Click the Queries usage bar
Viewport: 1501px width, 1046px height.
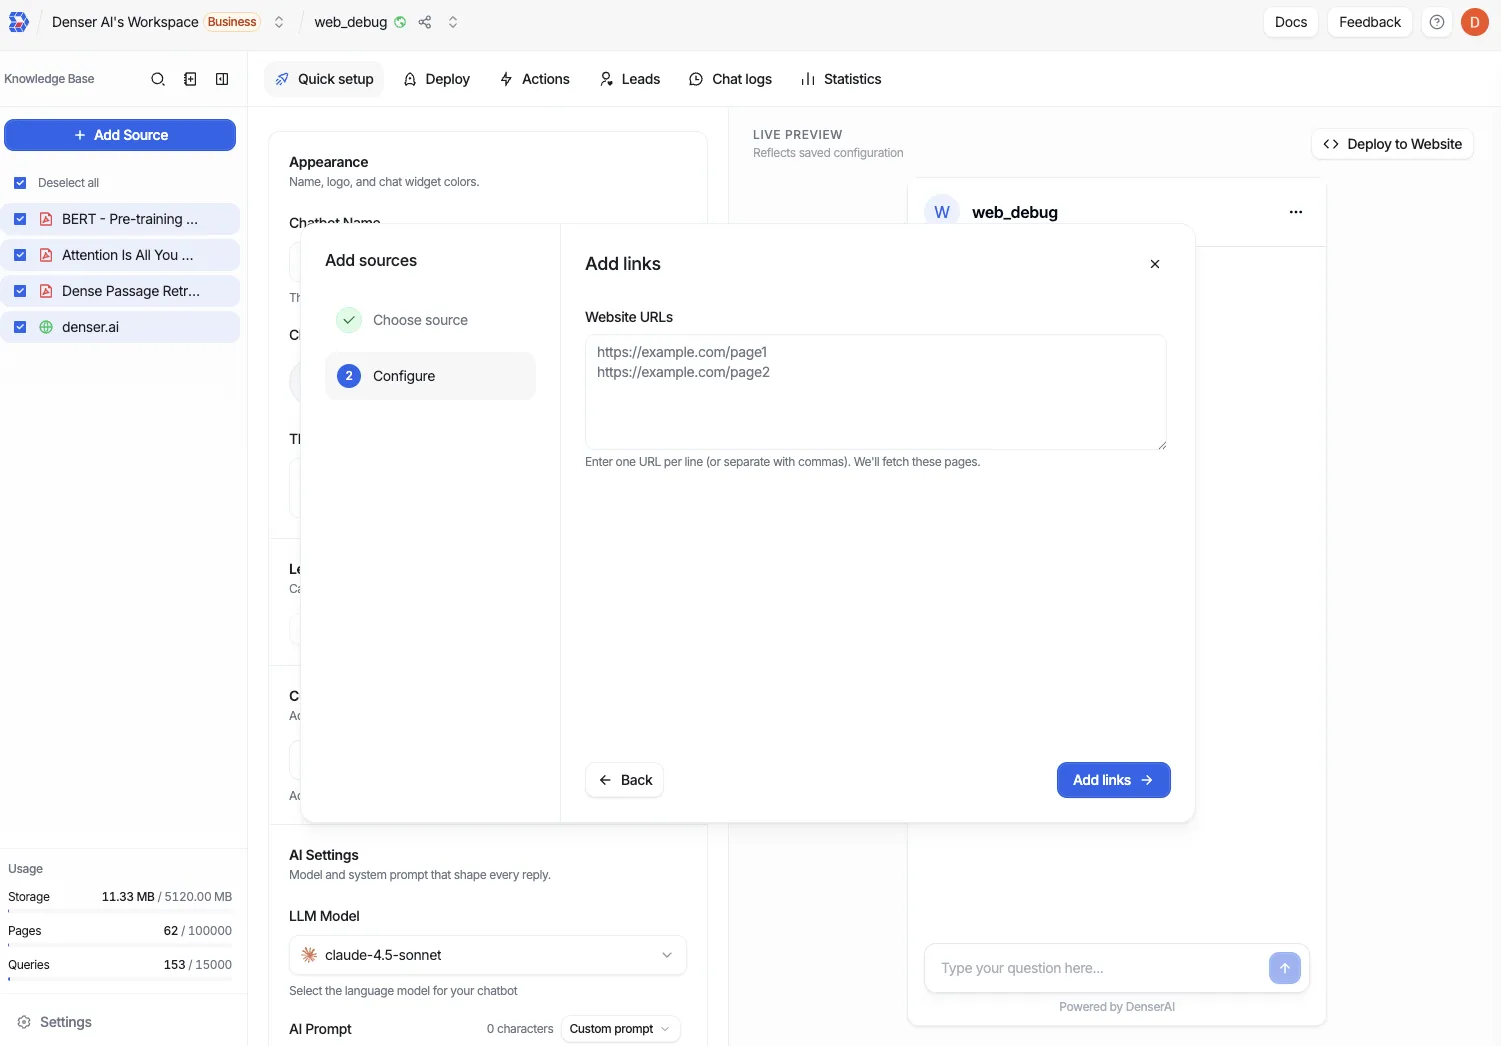pyautogui.click(x=120, y=979)
